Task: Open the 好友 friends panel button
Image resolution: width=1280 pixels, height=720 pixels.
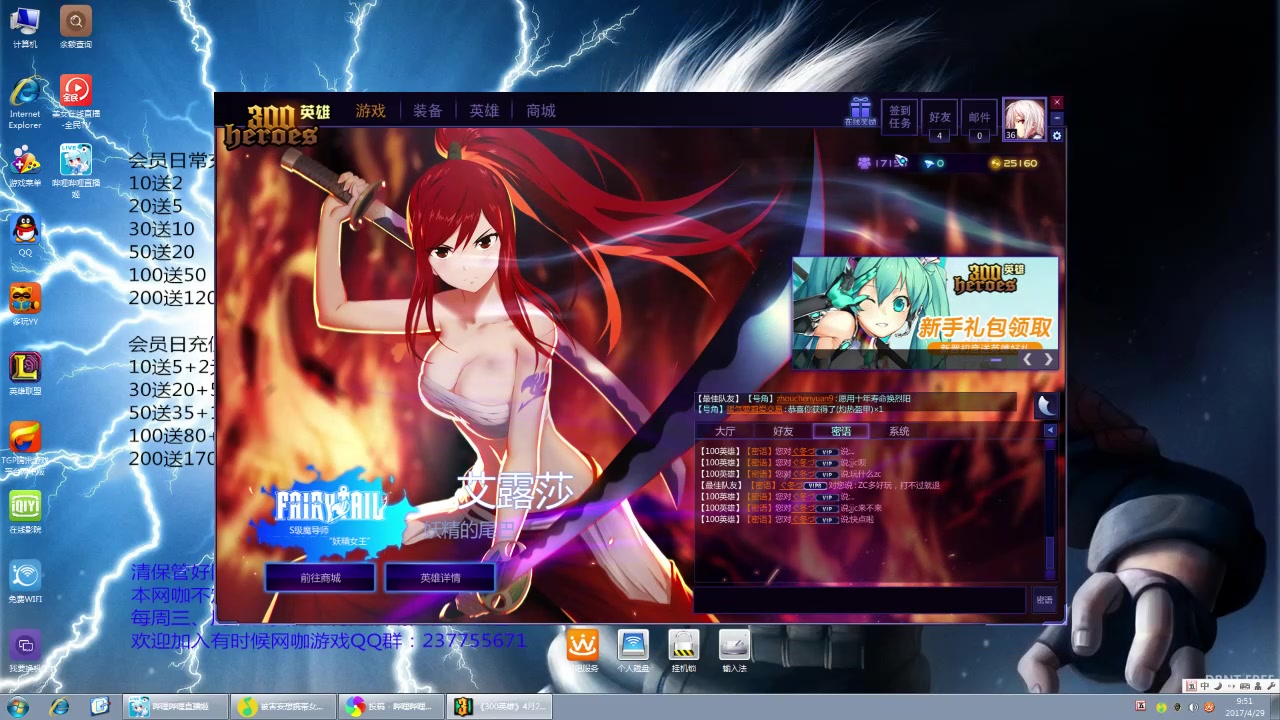Action: [940, 117]
